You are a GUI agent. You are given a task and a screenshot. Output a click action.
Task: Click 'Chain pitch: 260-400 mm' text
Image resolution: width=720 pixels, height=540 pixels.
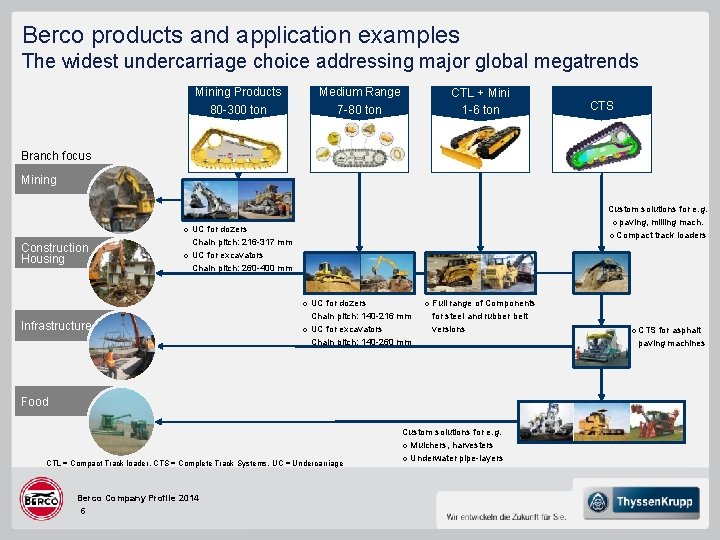point(242,268)
